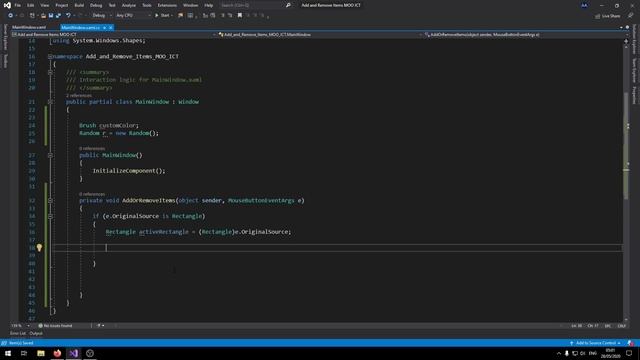Collapse the MainWindow class on line 21
The image size is (640, 360).
[50, 102]
